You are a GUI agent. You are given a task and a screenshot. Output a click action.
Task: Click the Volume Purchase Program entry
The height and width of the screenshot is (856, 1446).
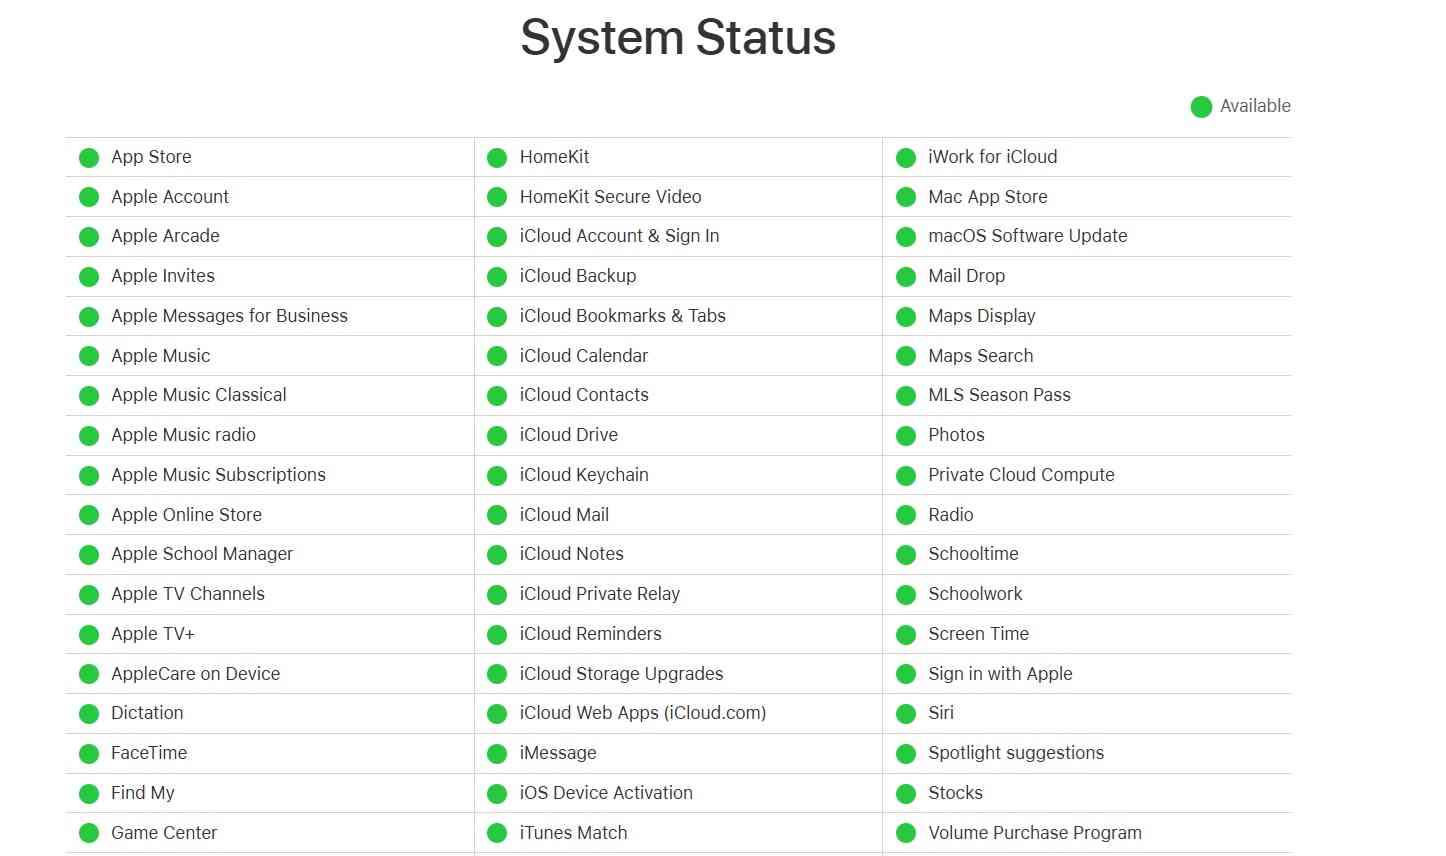1035,833
